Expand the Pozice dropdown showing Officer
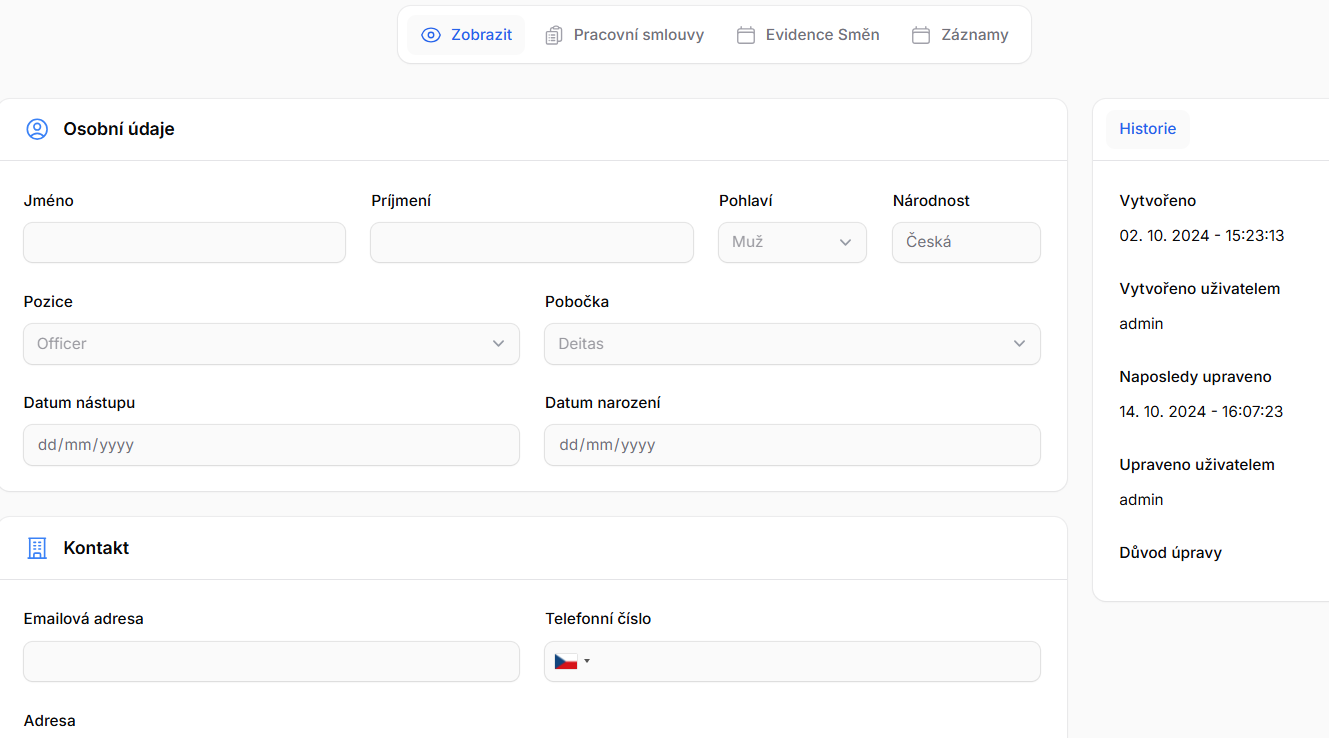 point(271,343)
